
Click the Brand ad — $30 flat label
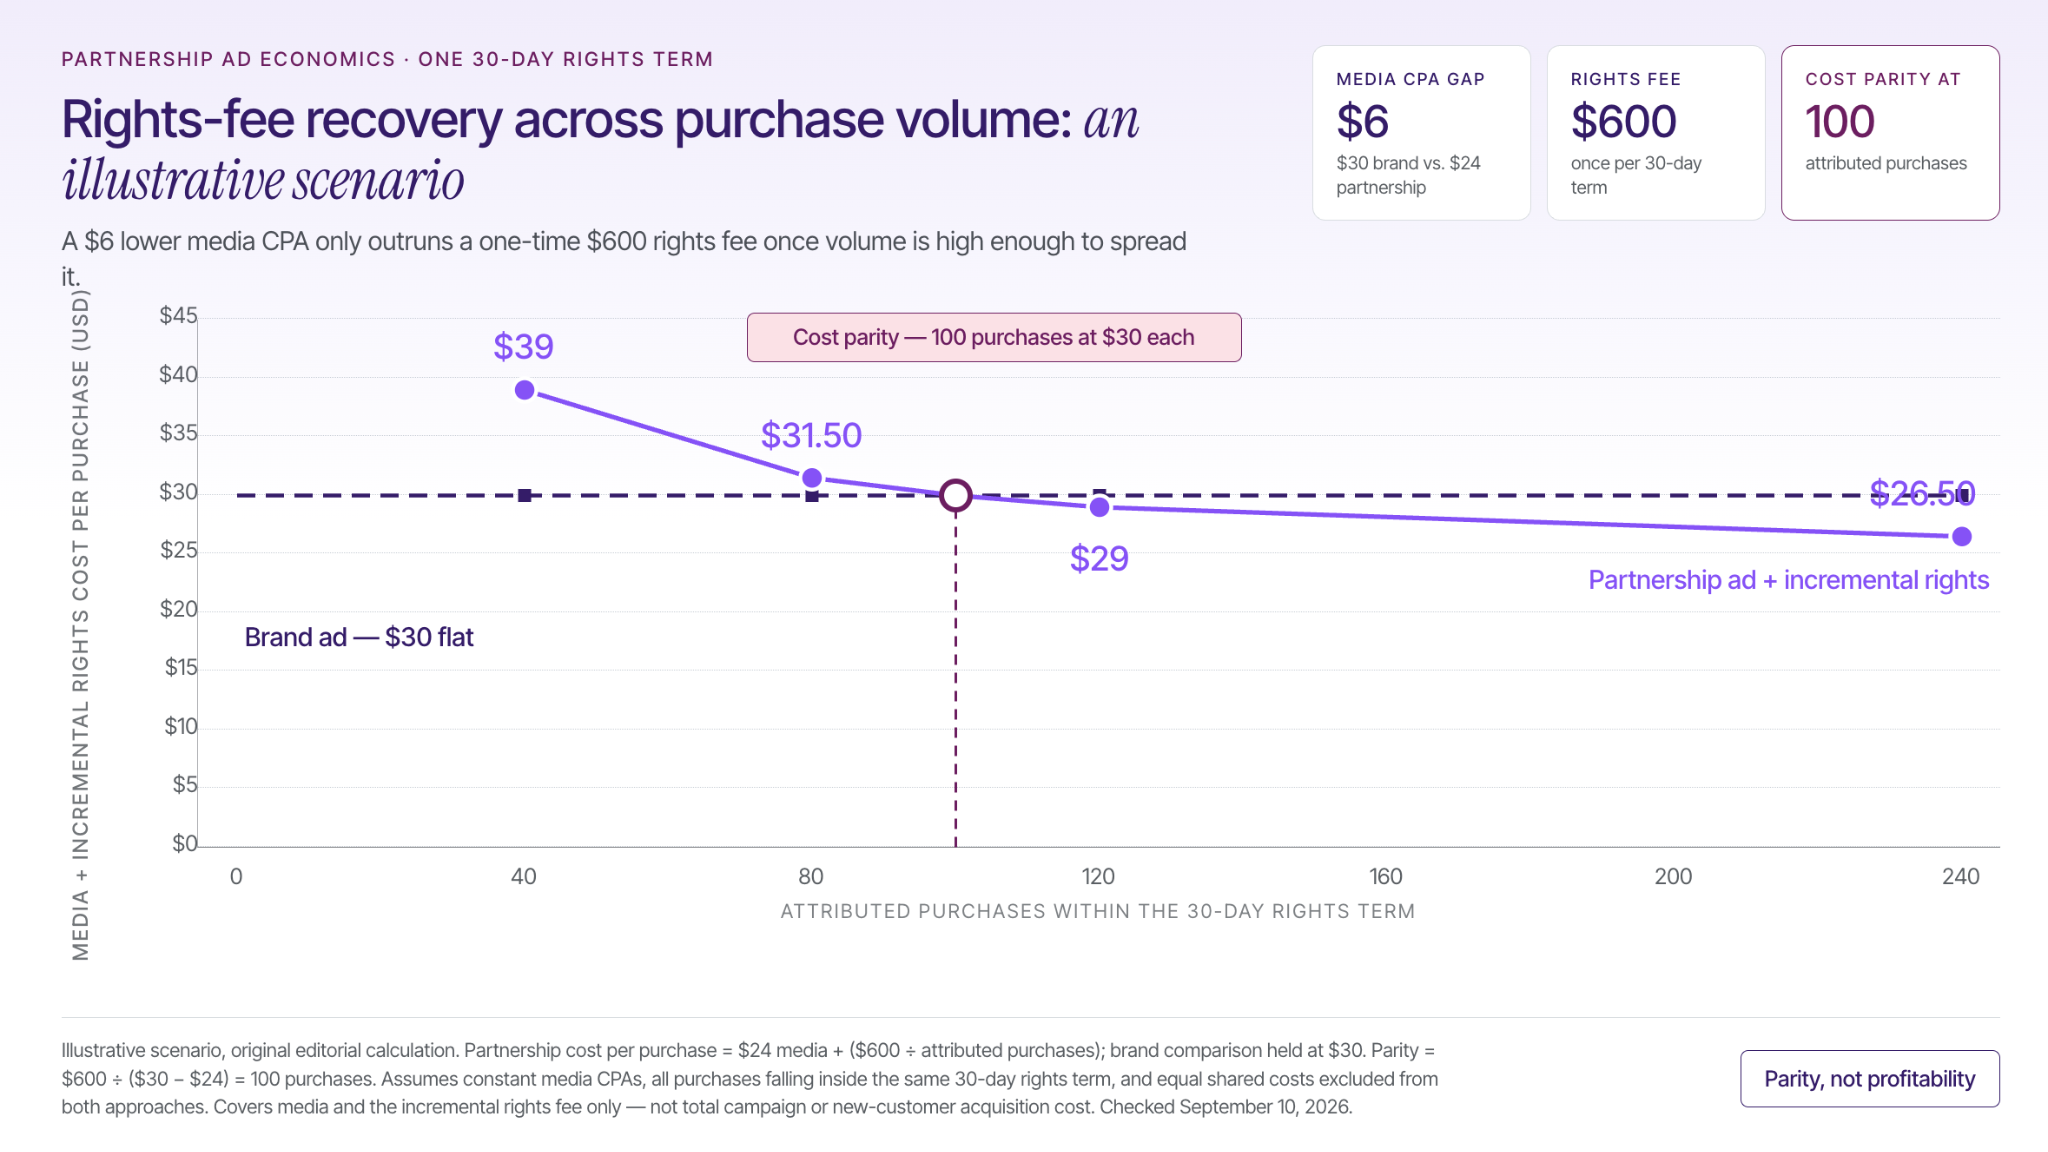coord(359,637)
